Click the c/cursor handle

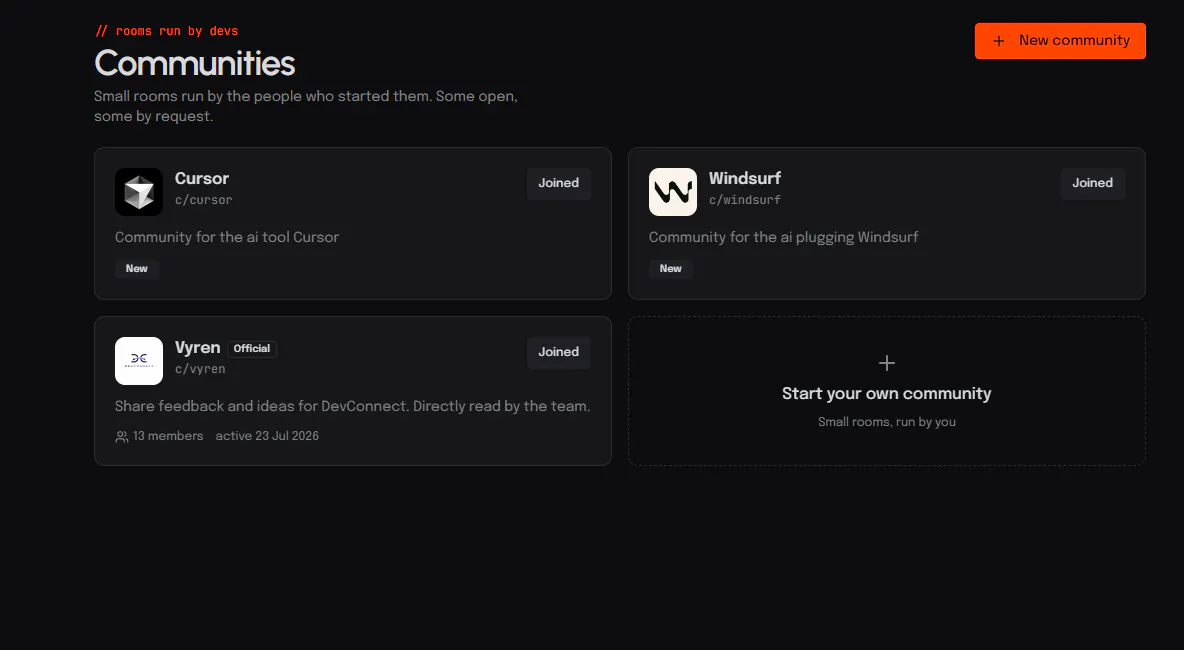(204, 200)
